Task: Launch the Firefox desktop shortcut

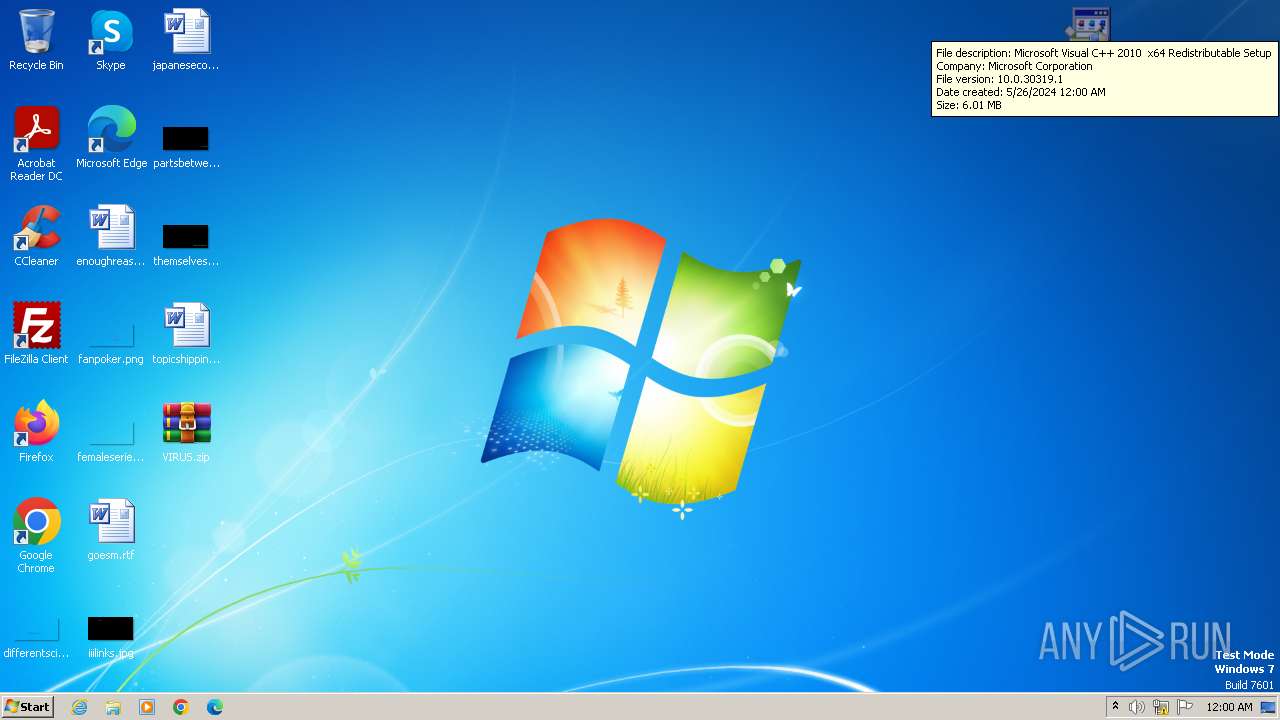Action: coord(36,432)
